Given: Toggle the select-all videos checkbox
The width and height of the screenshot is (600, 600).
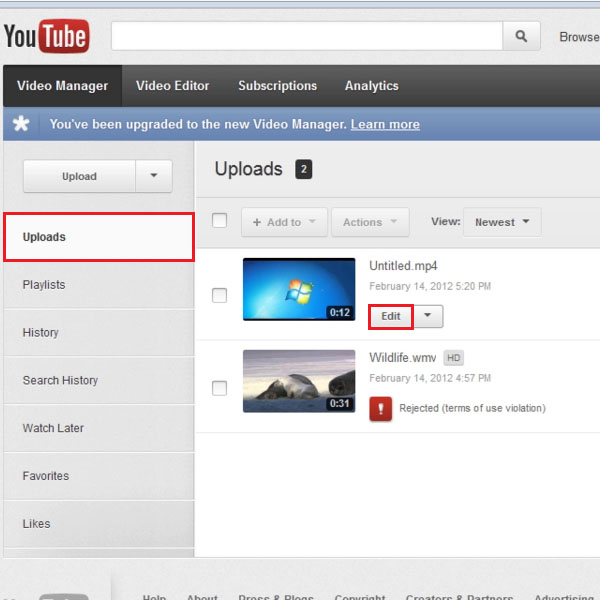Looking at the screenshot, I should pos(219,220).
